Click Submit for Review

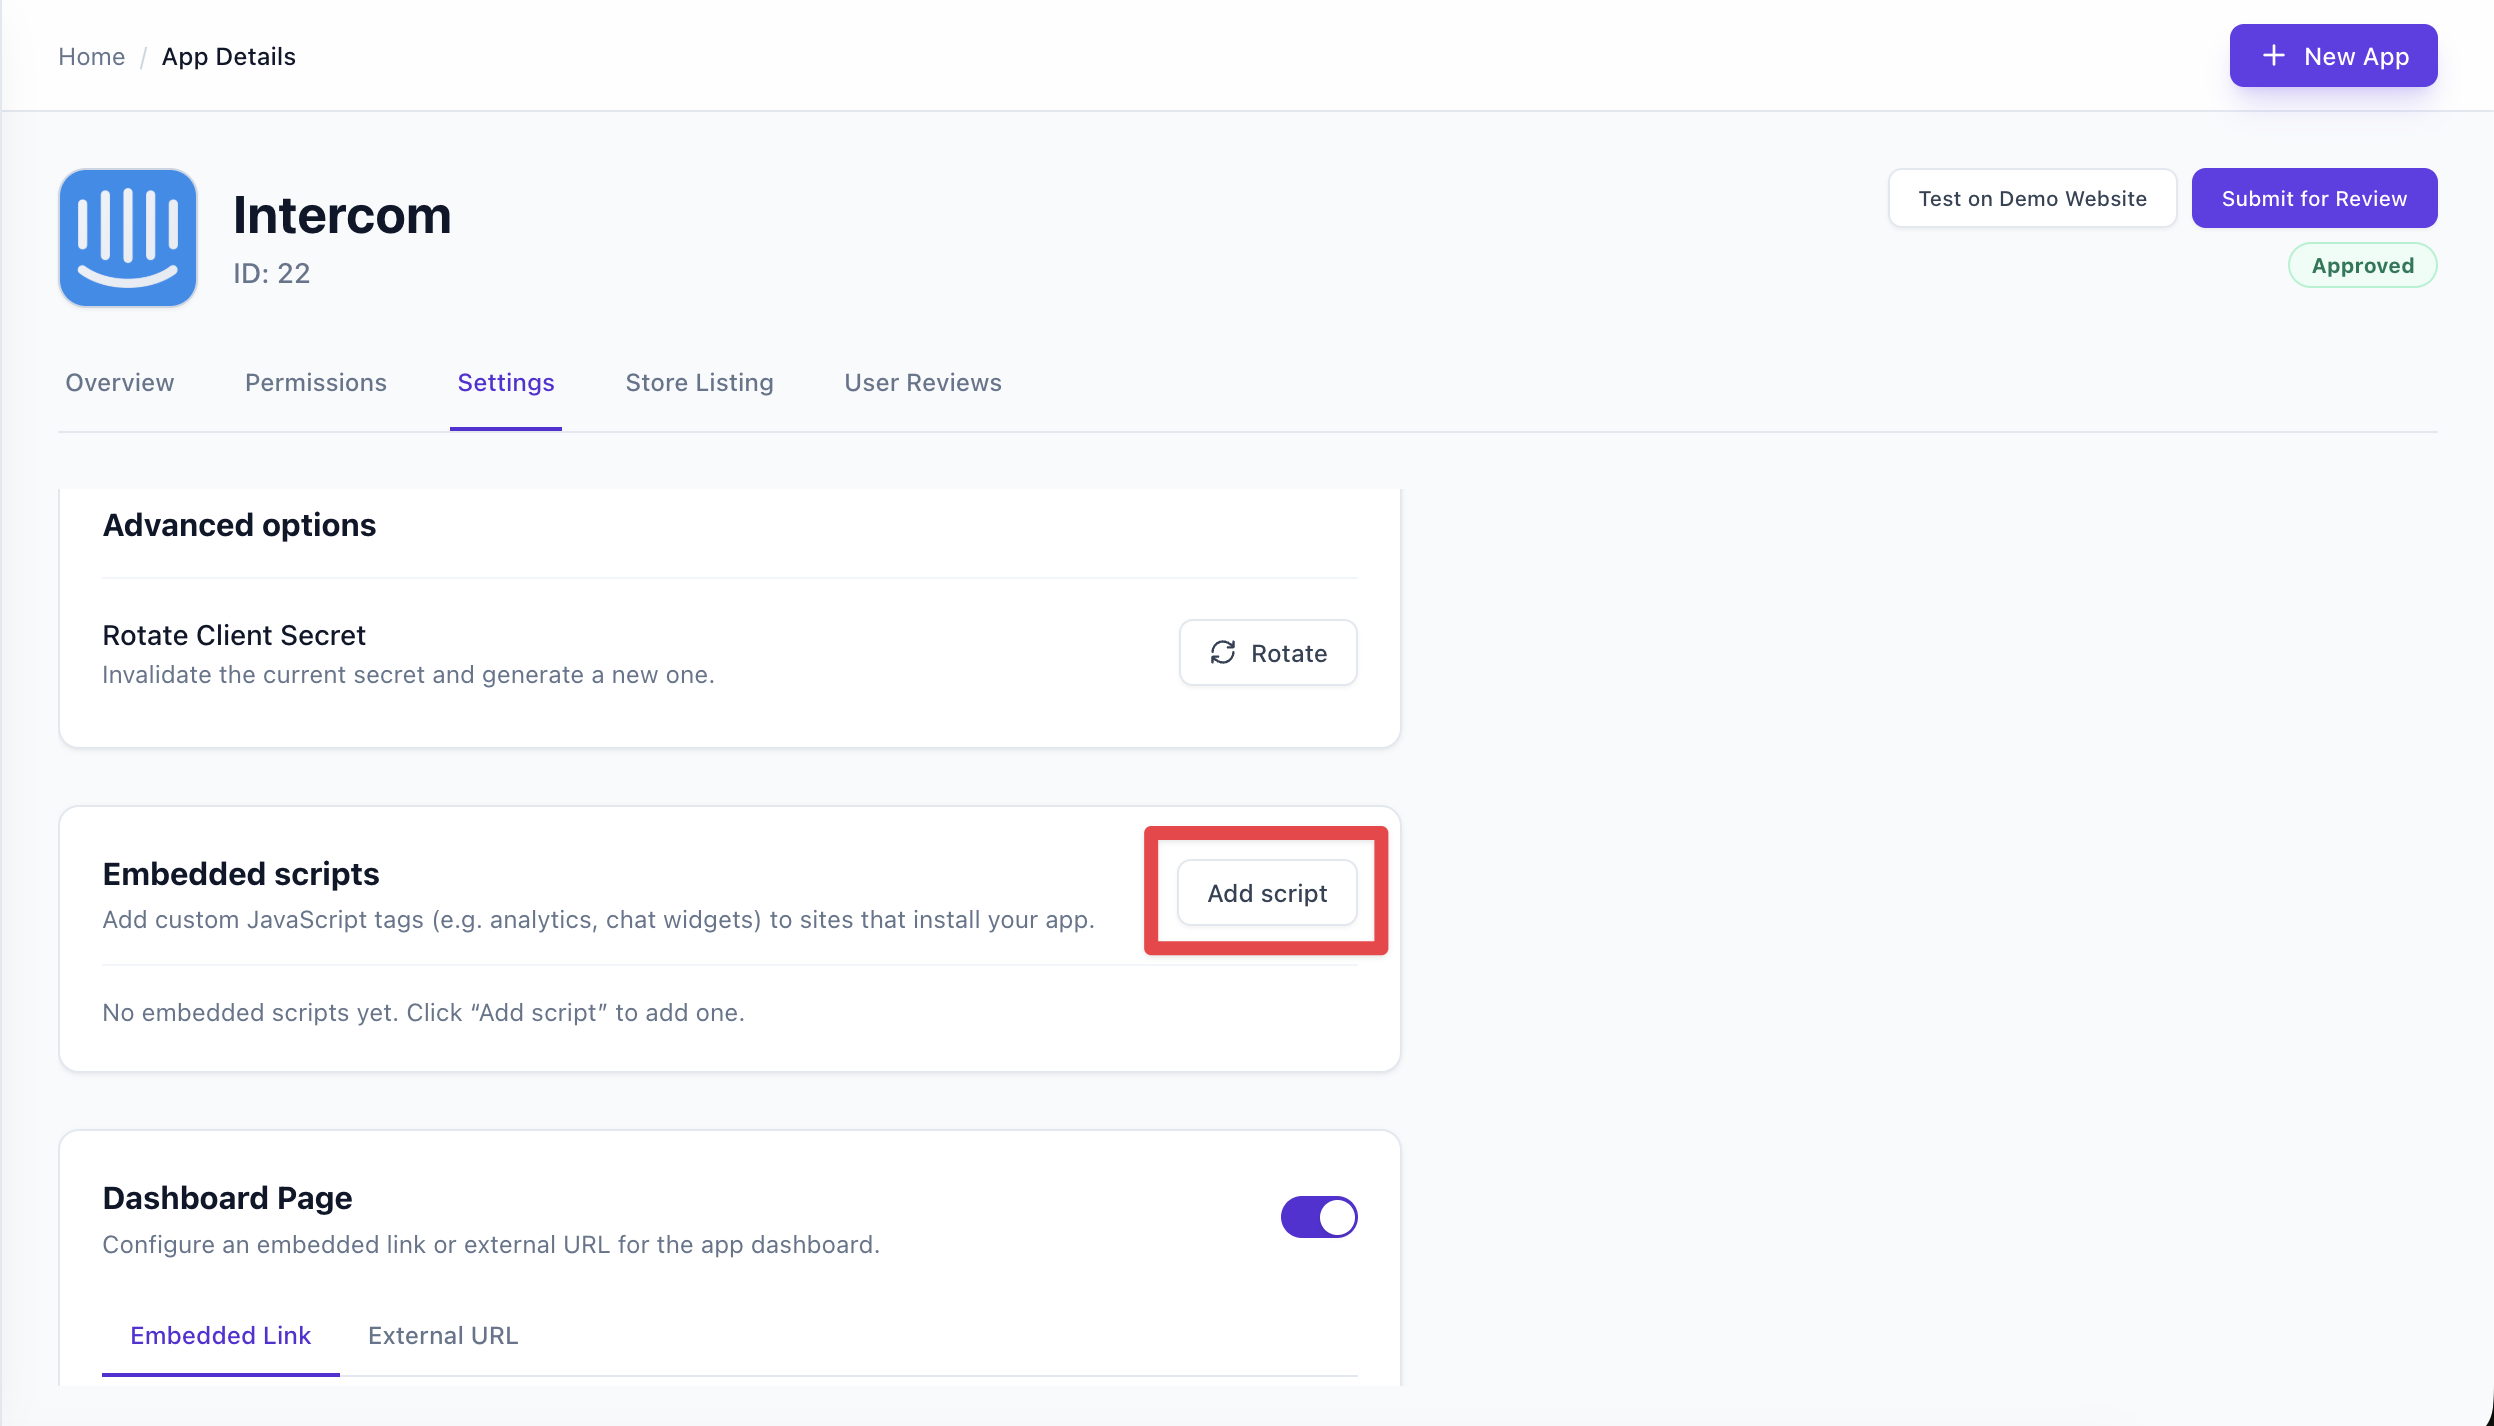tap(2313, 198)
